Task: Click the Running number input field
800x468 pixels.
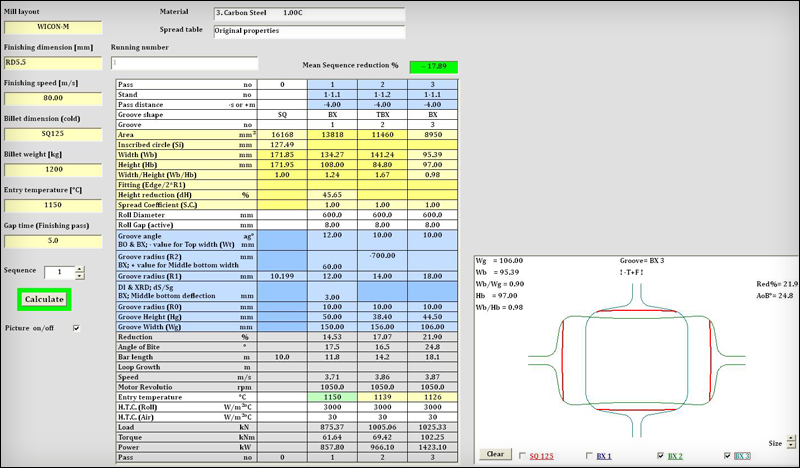Action: pyautogui.click(x=184, y=63)
